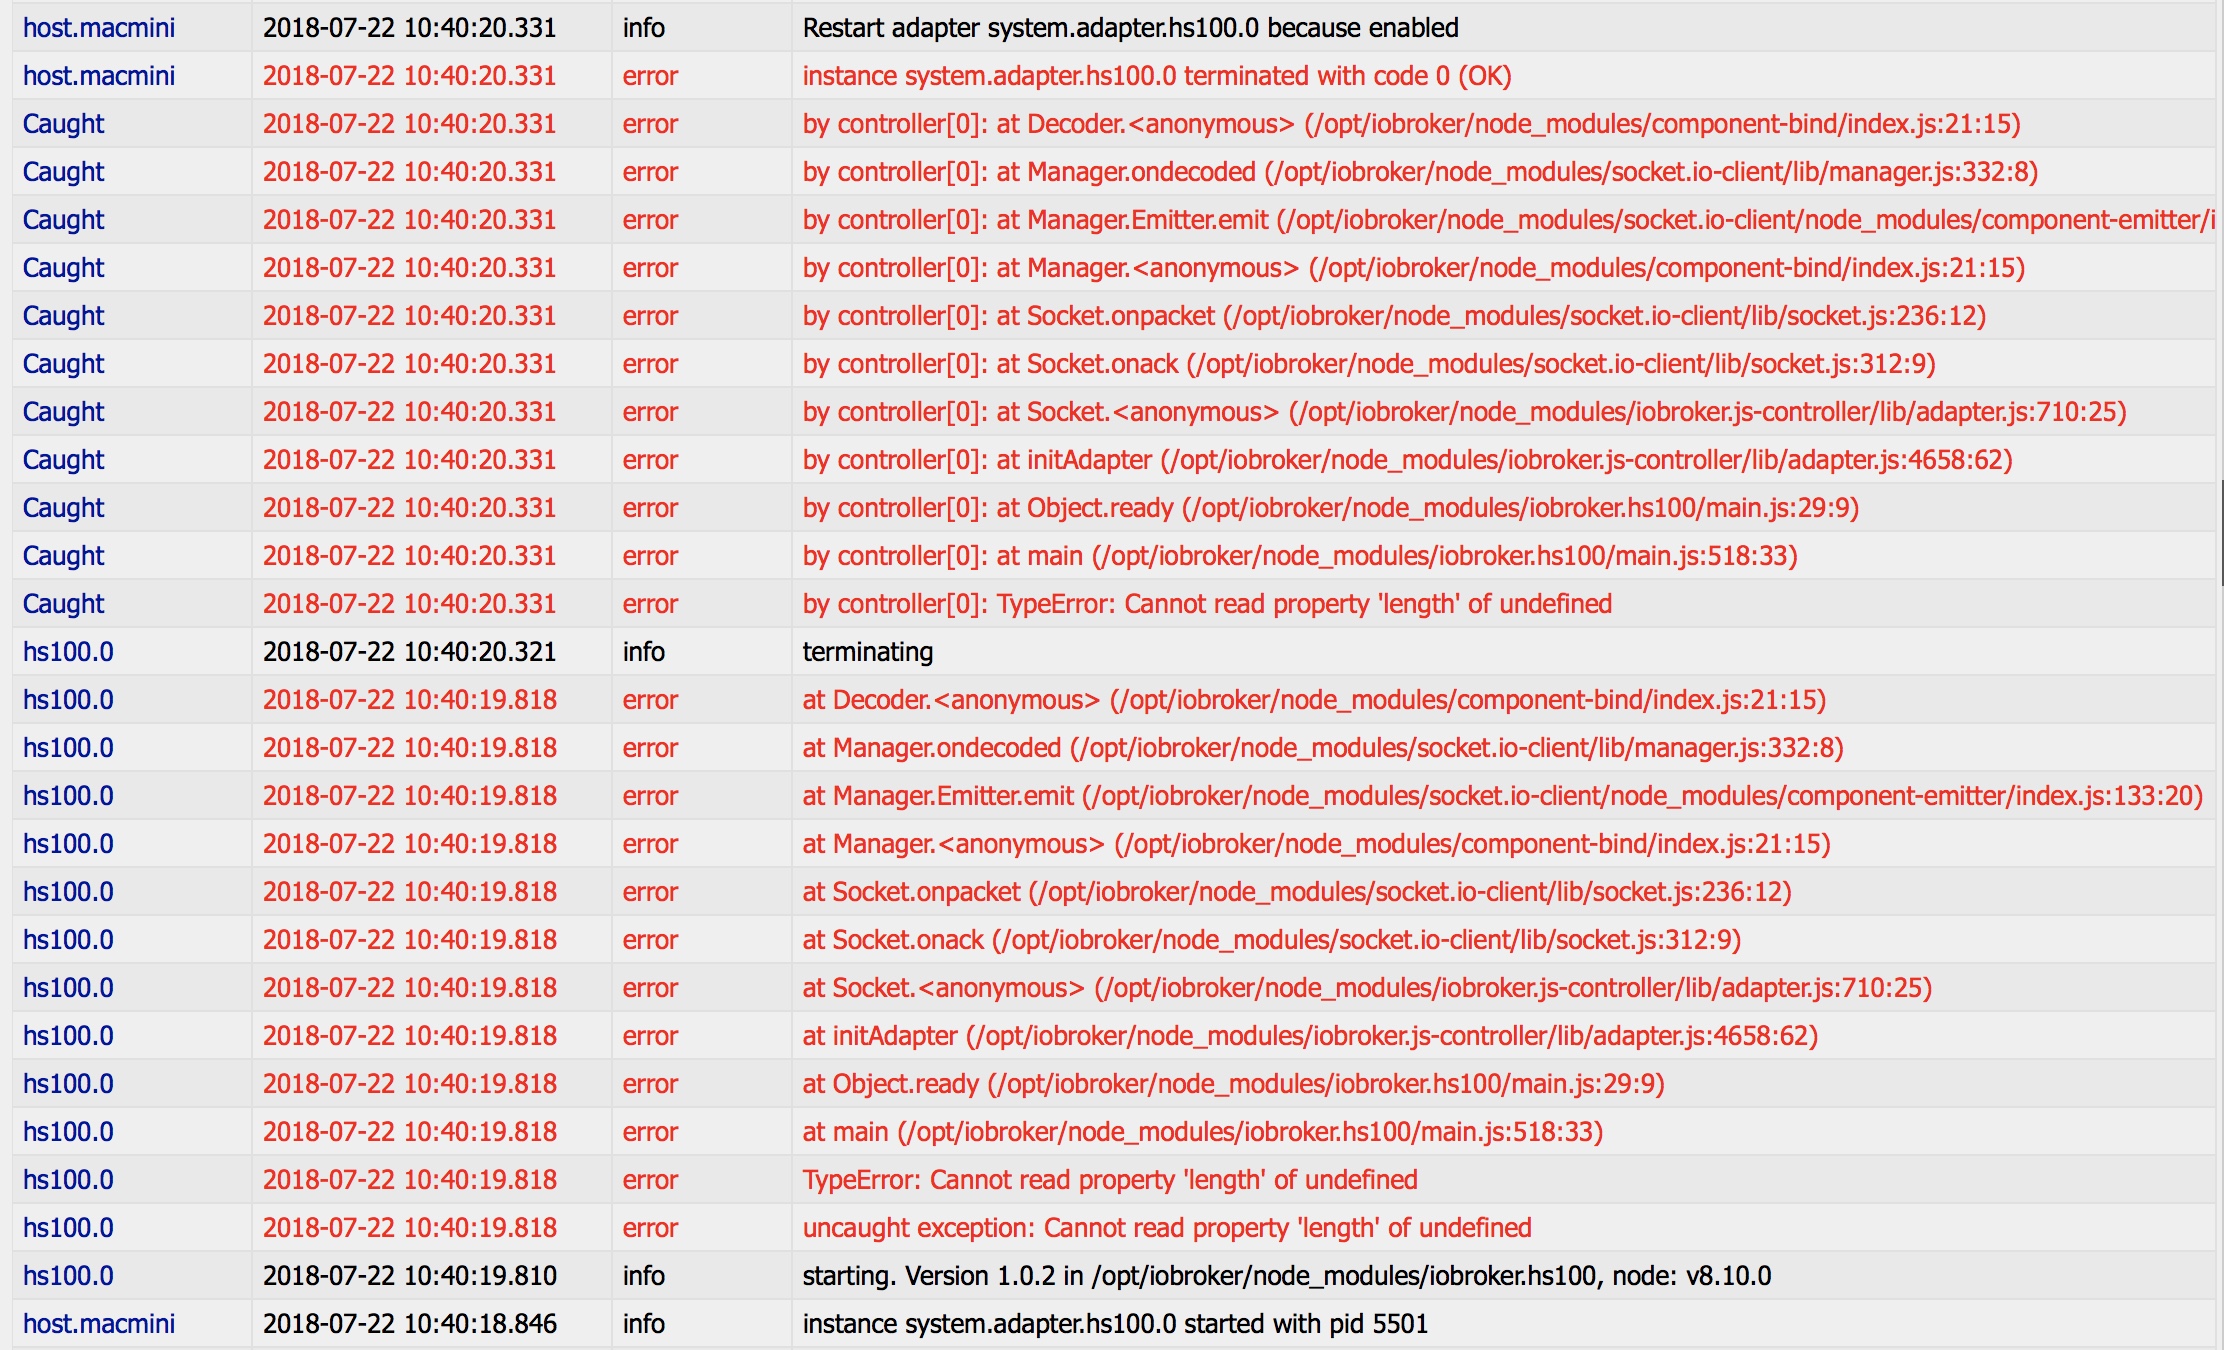Select hs100.0 message 'at initAdapter' adapter.js:4658:62

pyautogui.click(x=1310, y=1036)
